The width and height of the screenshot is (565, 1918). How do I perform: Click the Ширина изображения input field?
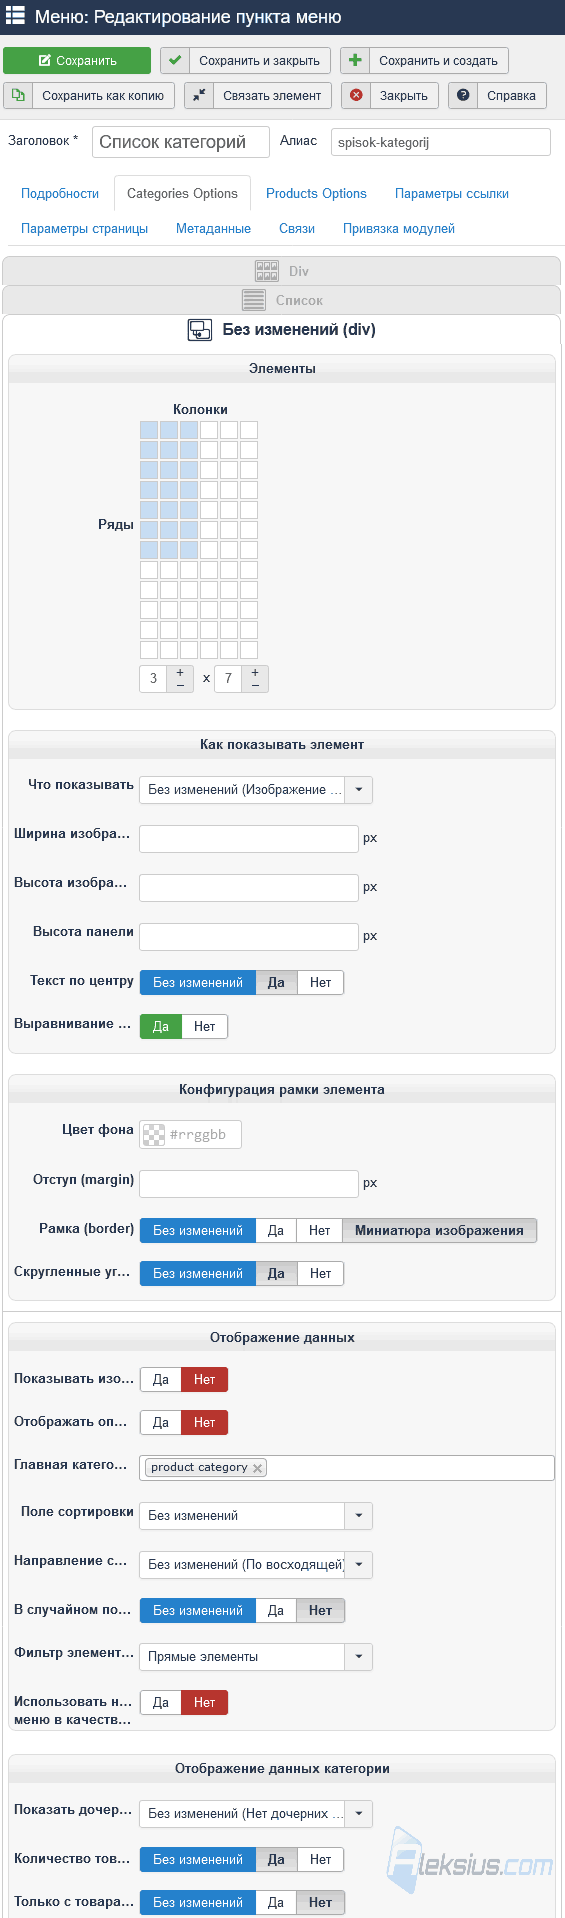pos(249,838)
